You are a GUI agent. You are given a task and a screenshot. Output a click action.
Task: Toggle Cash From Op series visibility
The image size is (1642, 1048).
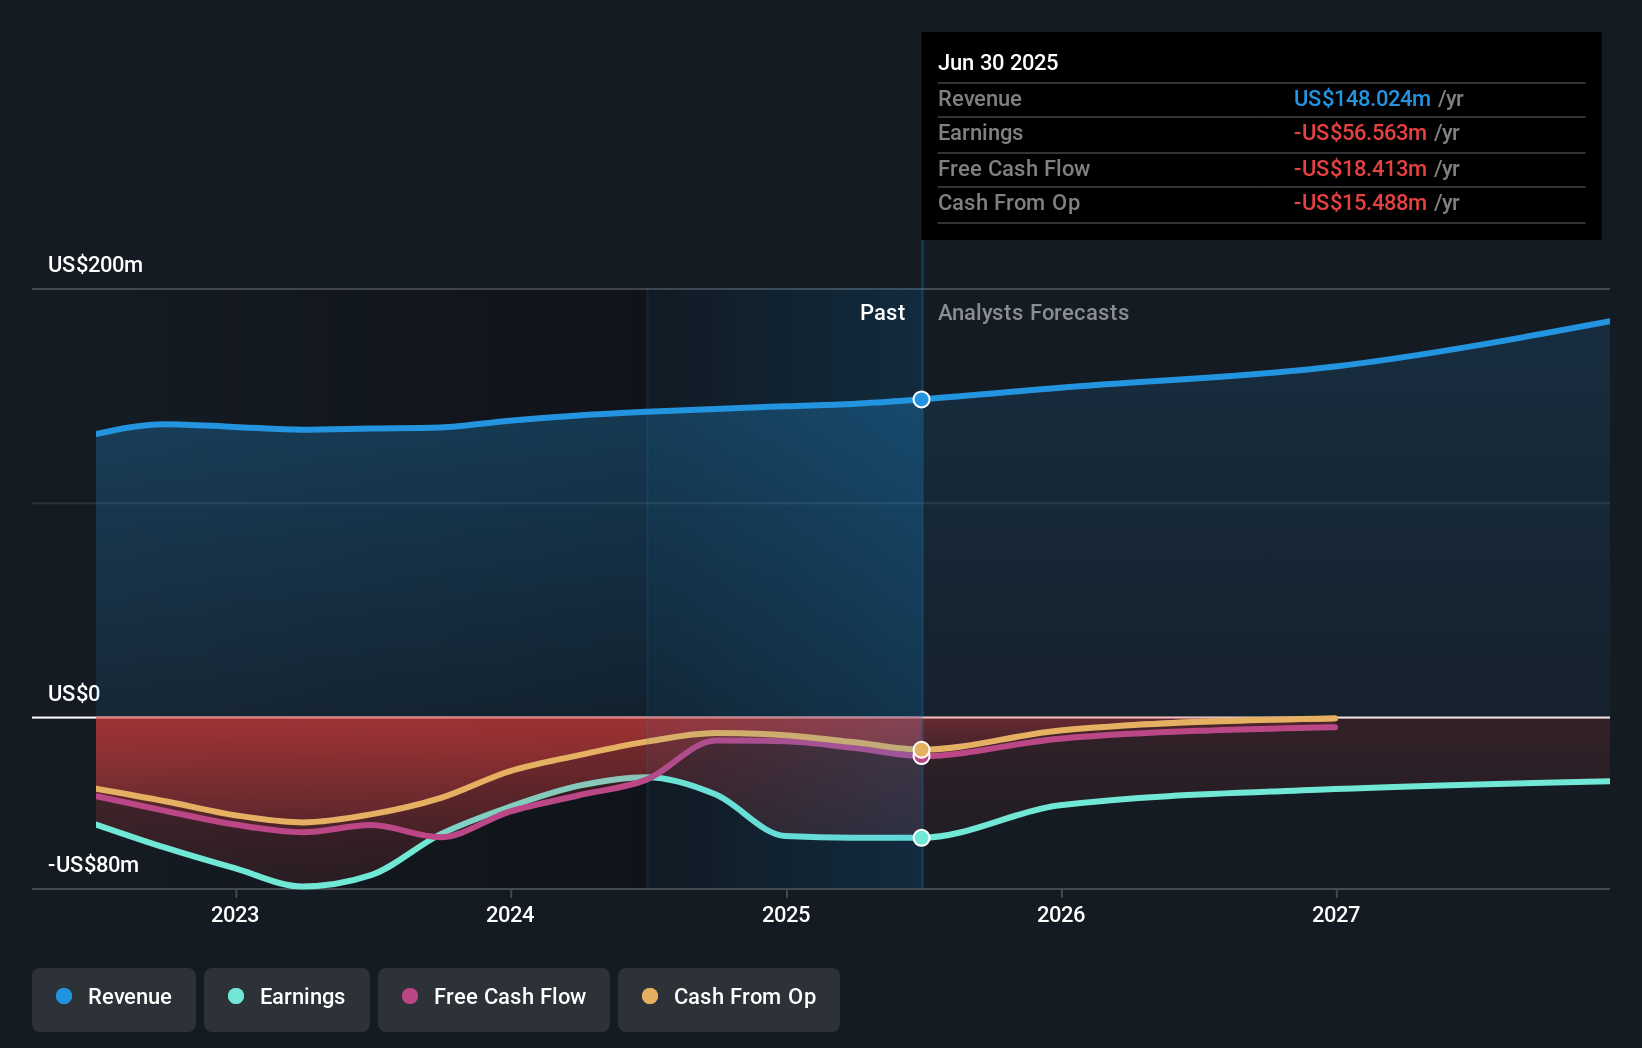(x=729, y=997)
